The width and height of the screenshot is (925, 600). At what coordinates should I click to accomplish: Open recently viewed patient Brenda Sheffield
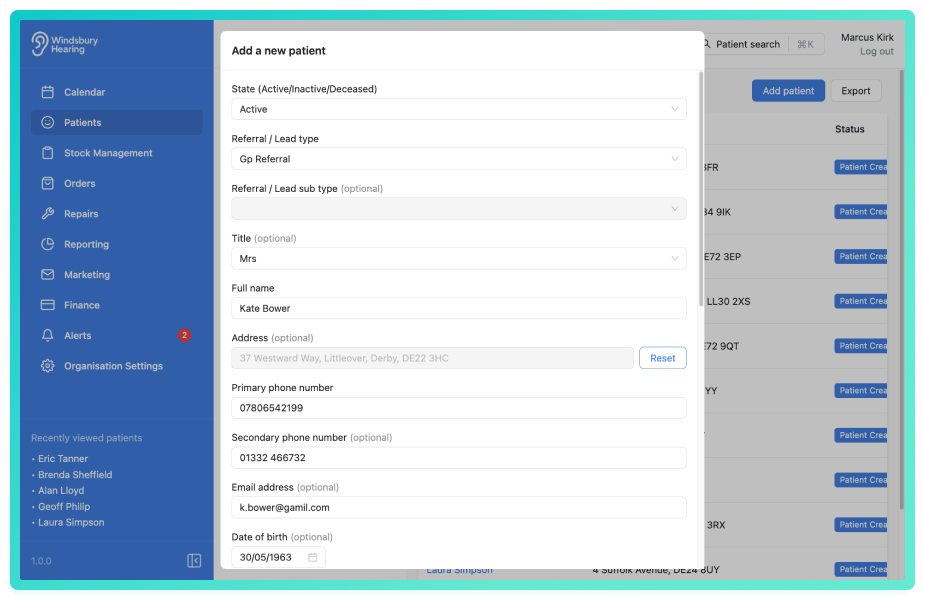tap(75, 474)
